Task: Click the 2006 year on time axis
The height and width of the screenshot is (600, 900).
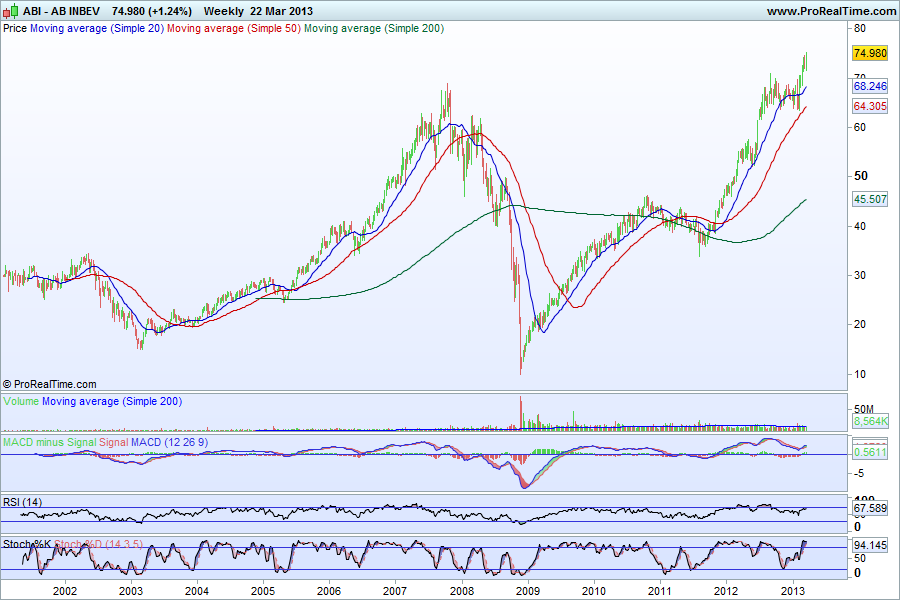Action: [329, 591]
